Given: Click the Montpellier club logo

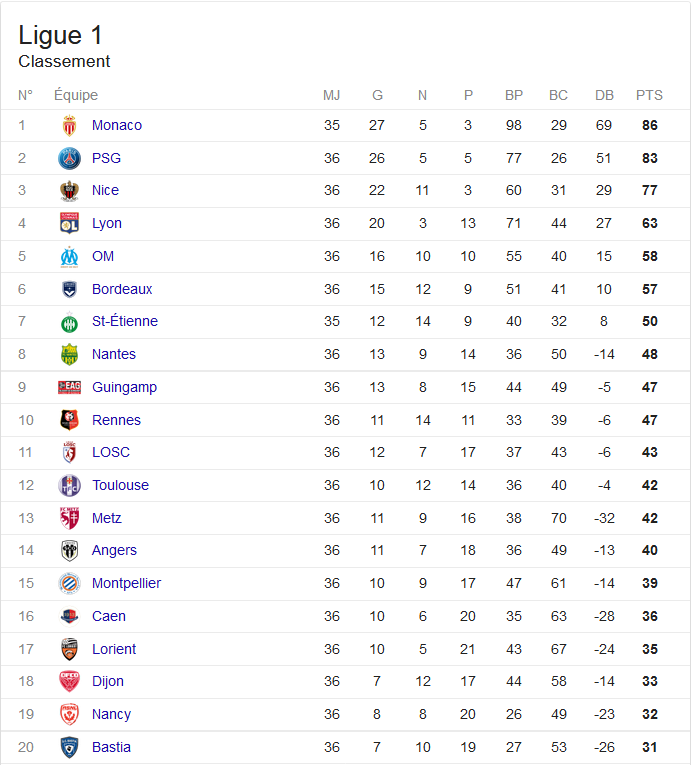Looking at the screenshot, I should tap(69, 584).
